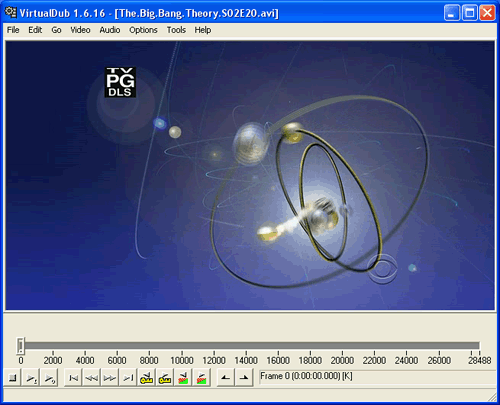Open the Go menu
This screenshot has width=500, height=405.
coord(56,30)
